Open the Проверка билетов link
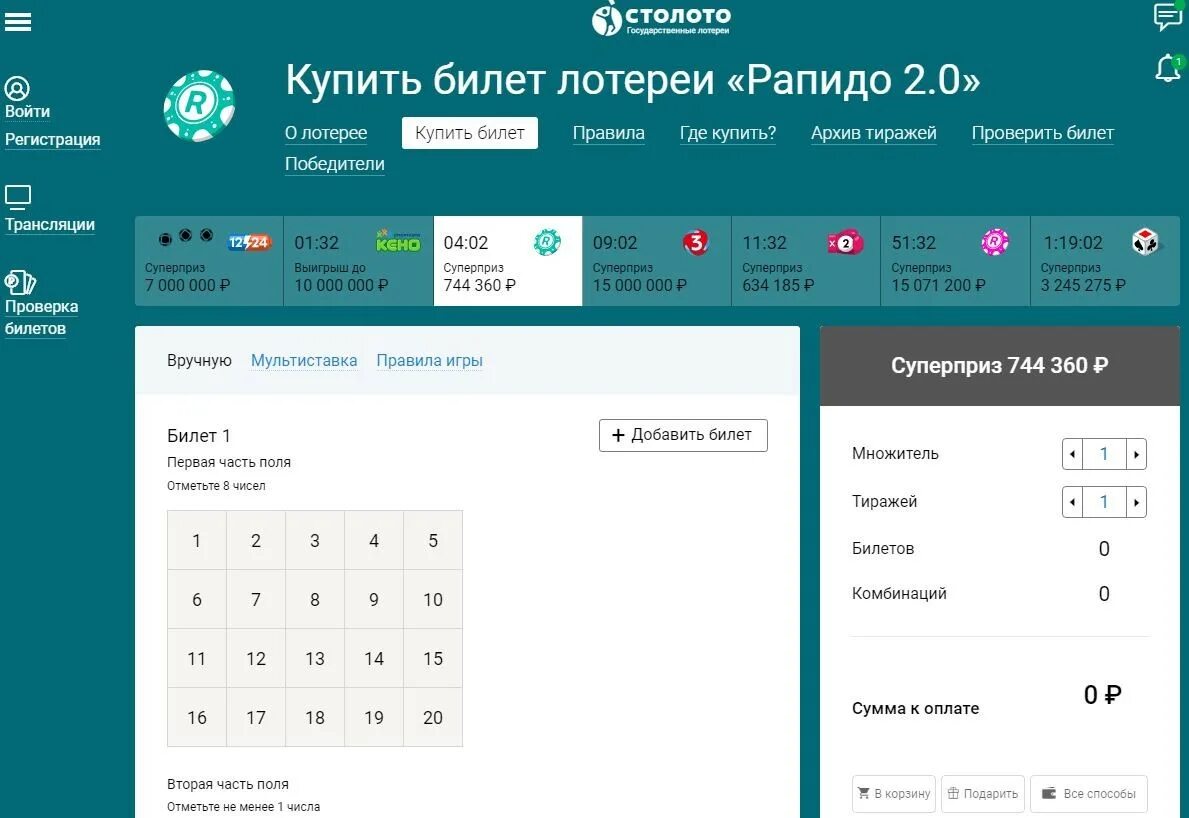Screen dimensions: 1189x818 [x=41, y=318]
